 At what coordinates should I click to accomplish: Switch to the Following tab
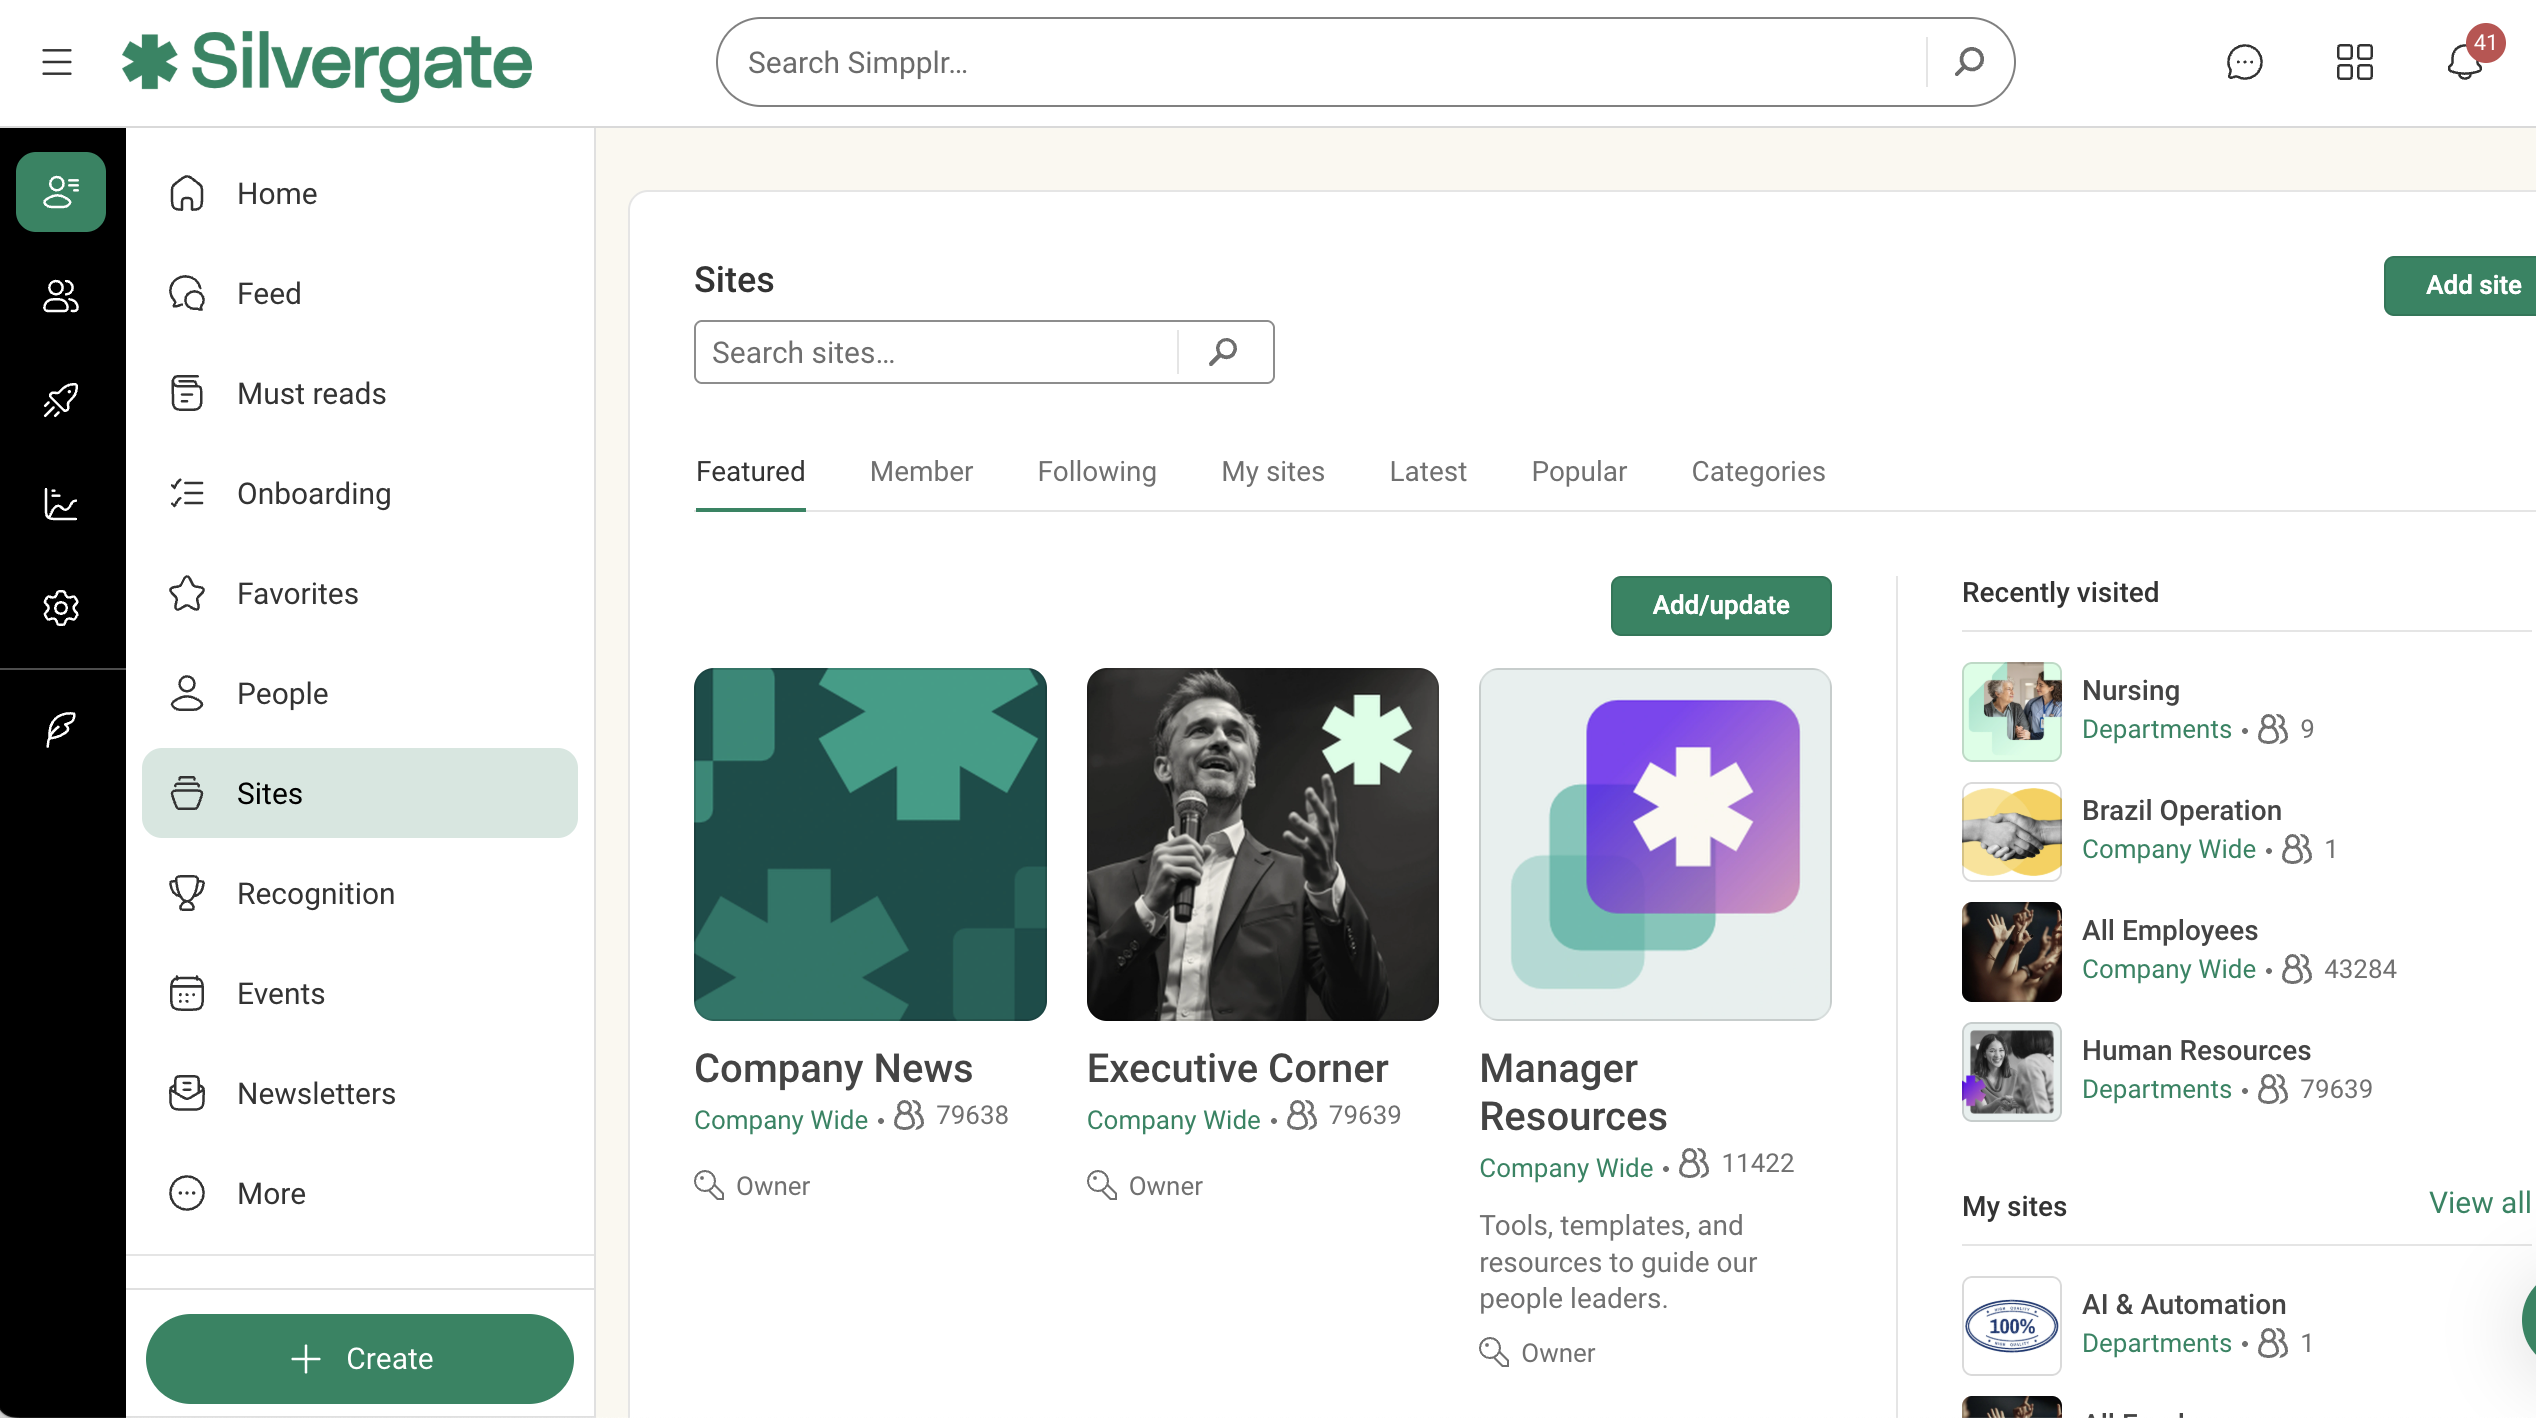1096,472
